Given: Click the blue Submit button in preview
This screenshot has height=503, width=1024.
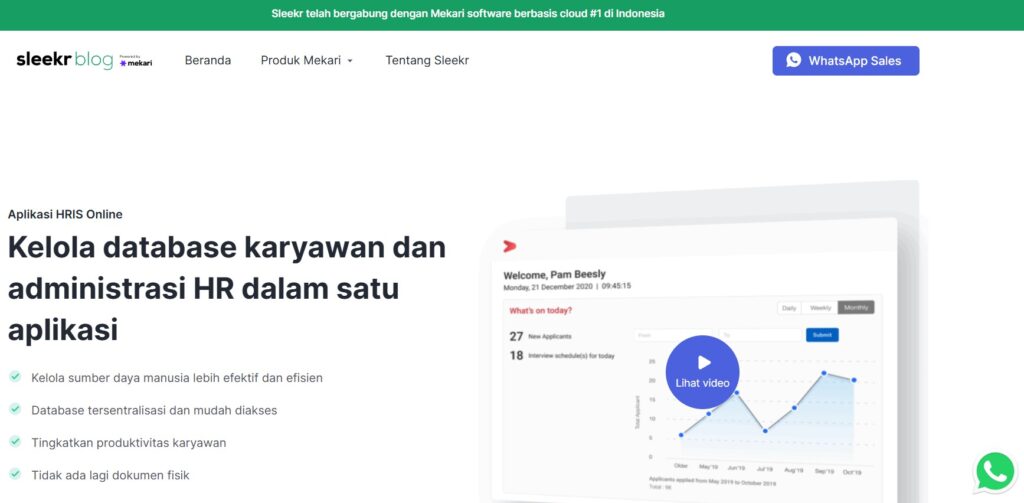Looking at the screenshot, I should (822, 335).
